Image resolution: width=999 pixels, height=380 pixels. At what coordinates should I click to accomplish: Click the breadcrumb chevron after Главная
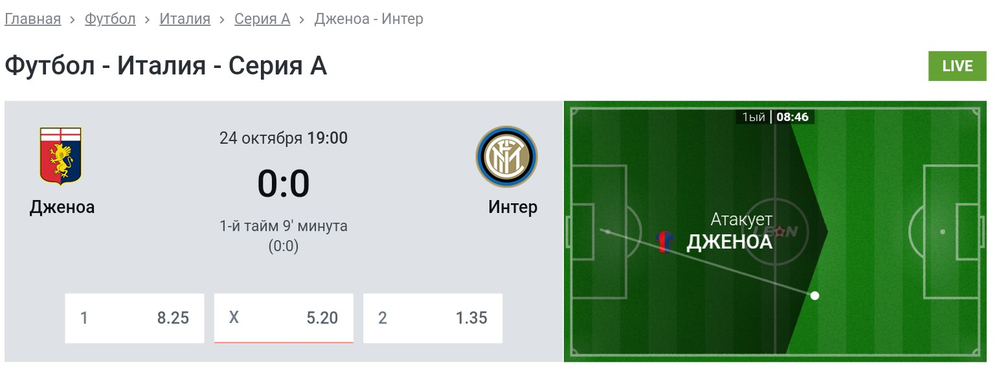point(73,20)
